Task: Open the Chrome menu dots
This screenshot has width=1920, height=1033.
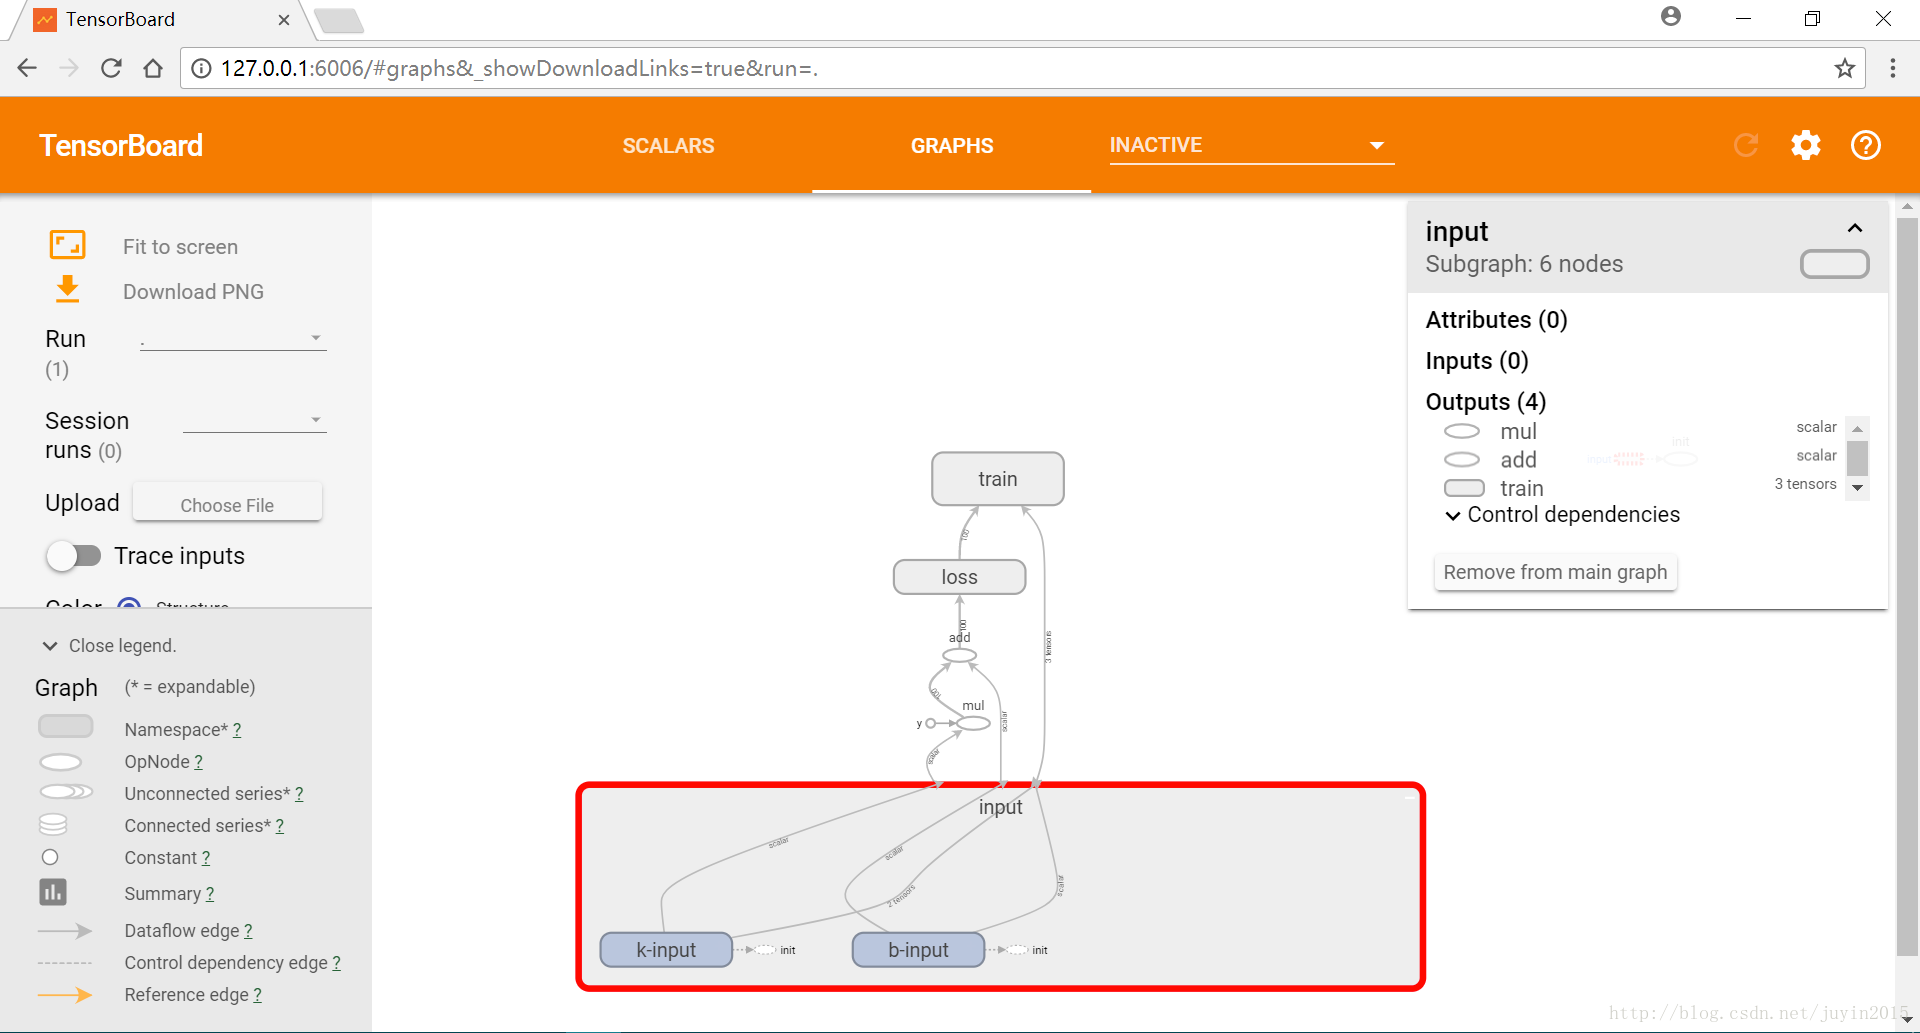Action: pyautogui.click(x=1892, y=68)
